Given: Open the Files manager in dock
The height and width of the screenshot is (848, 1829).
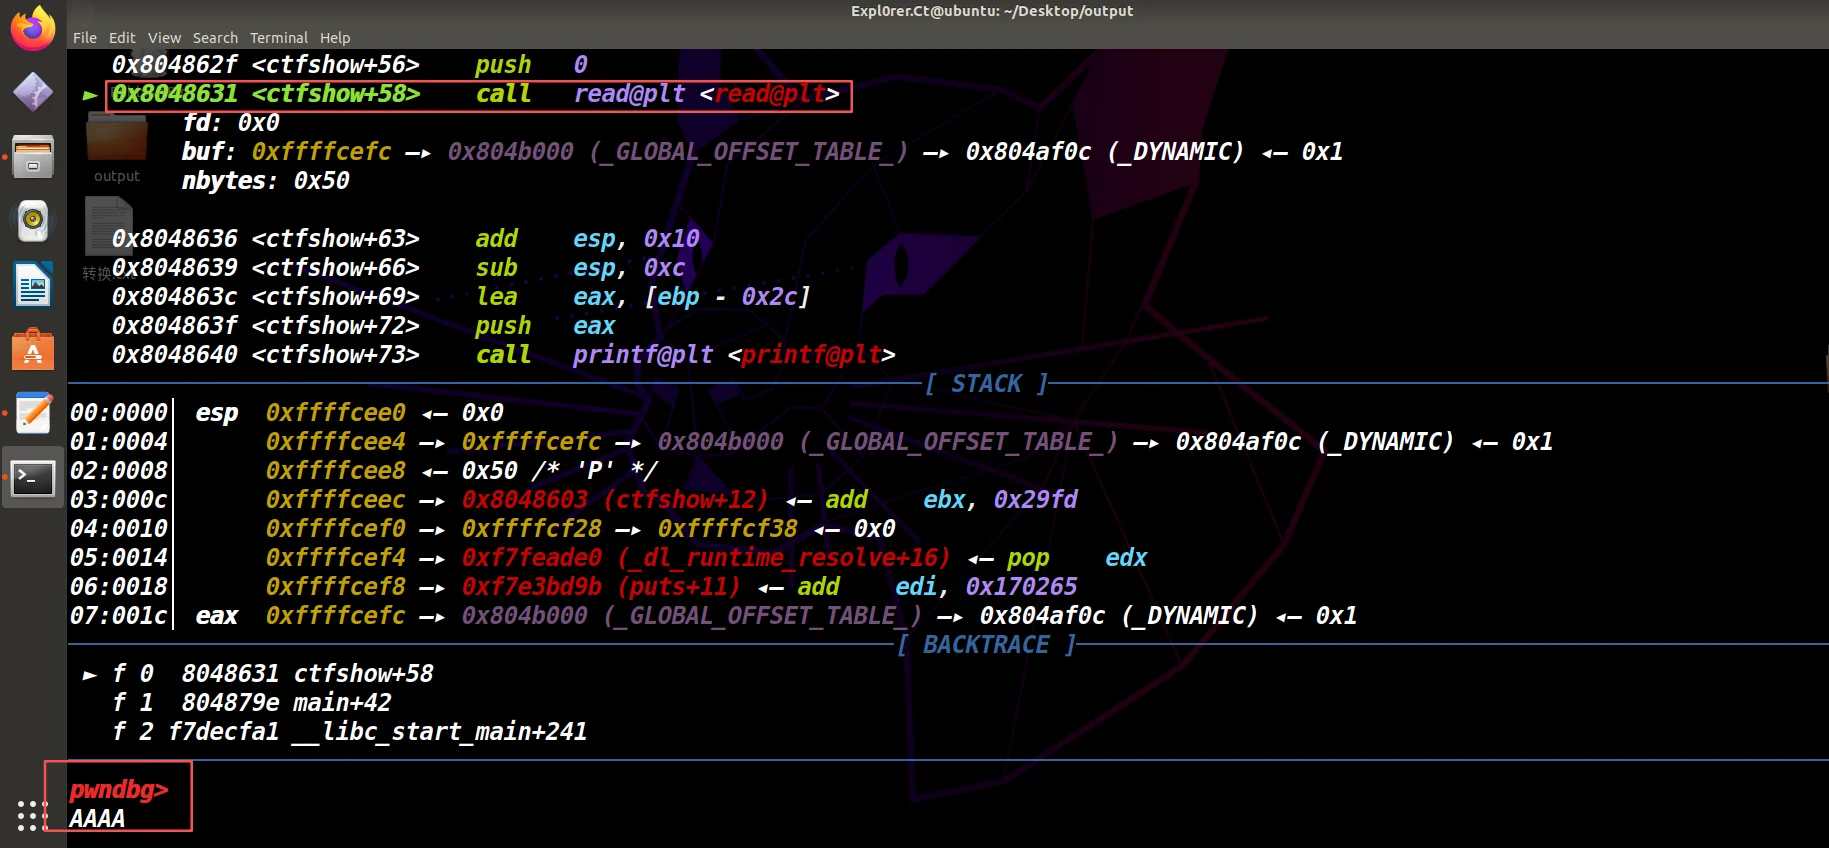Looking at the screenshot, I should tap(33, 157).
